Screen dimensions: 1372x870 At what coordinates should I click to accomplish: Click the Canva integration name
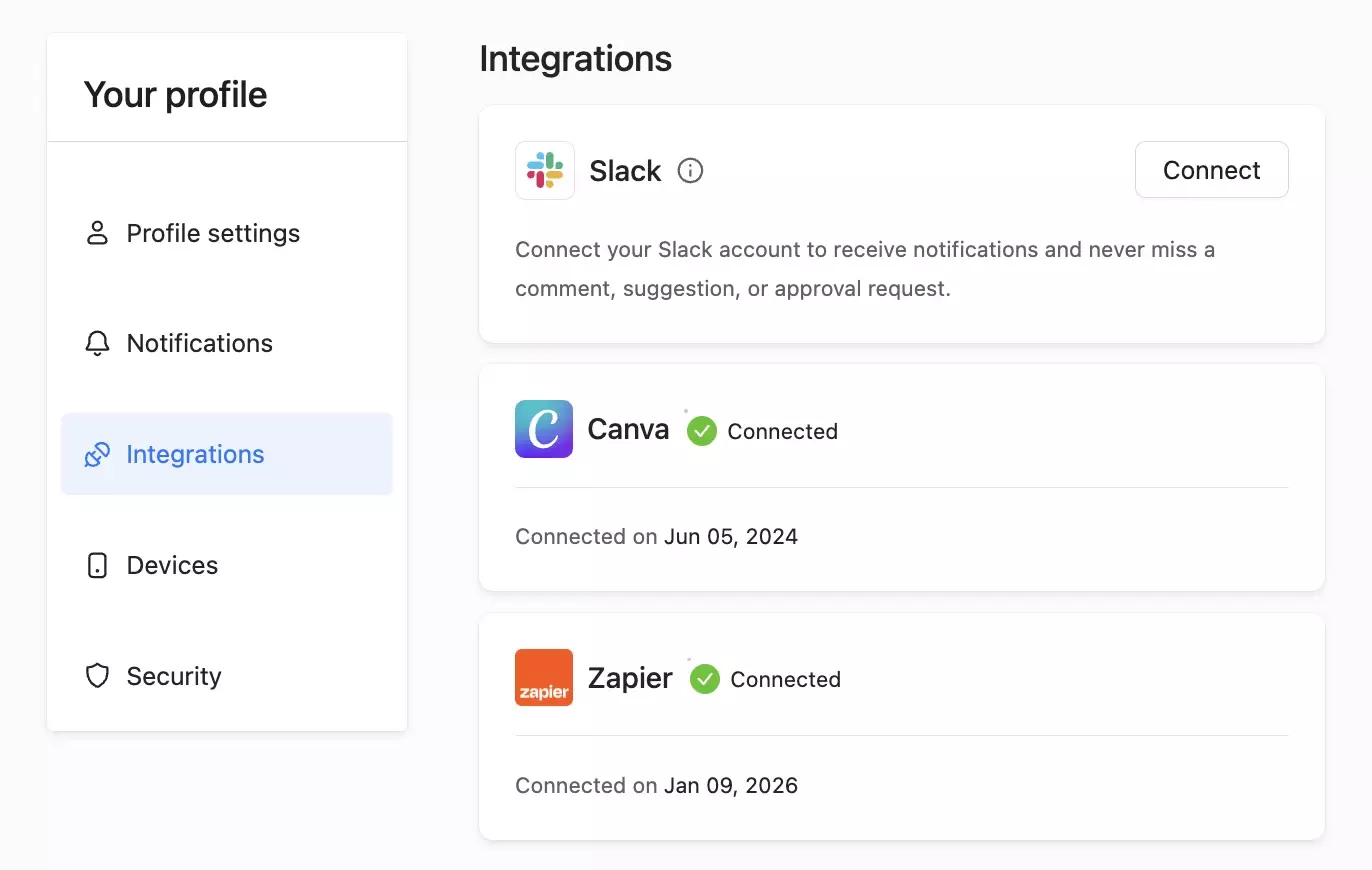[628, 429]
